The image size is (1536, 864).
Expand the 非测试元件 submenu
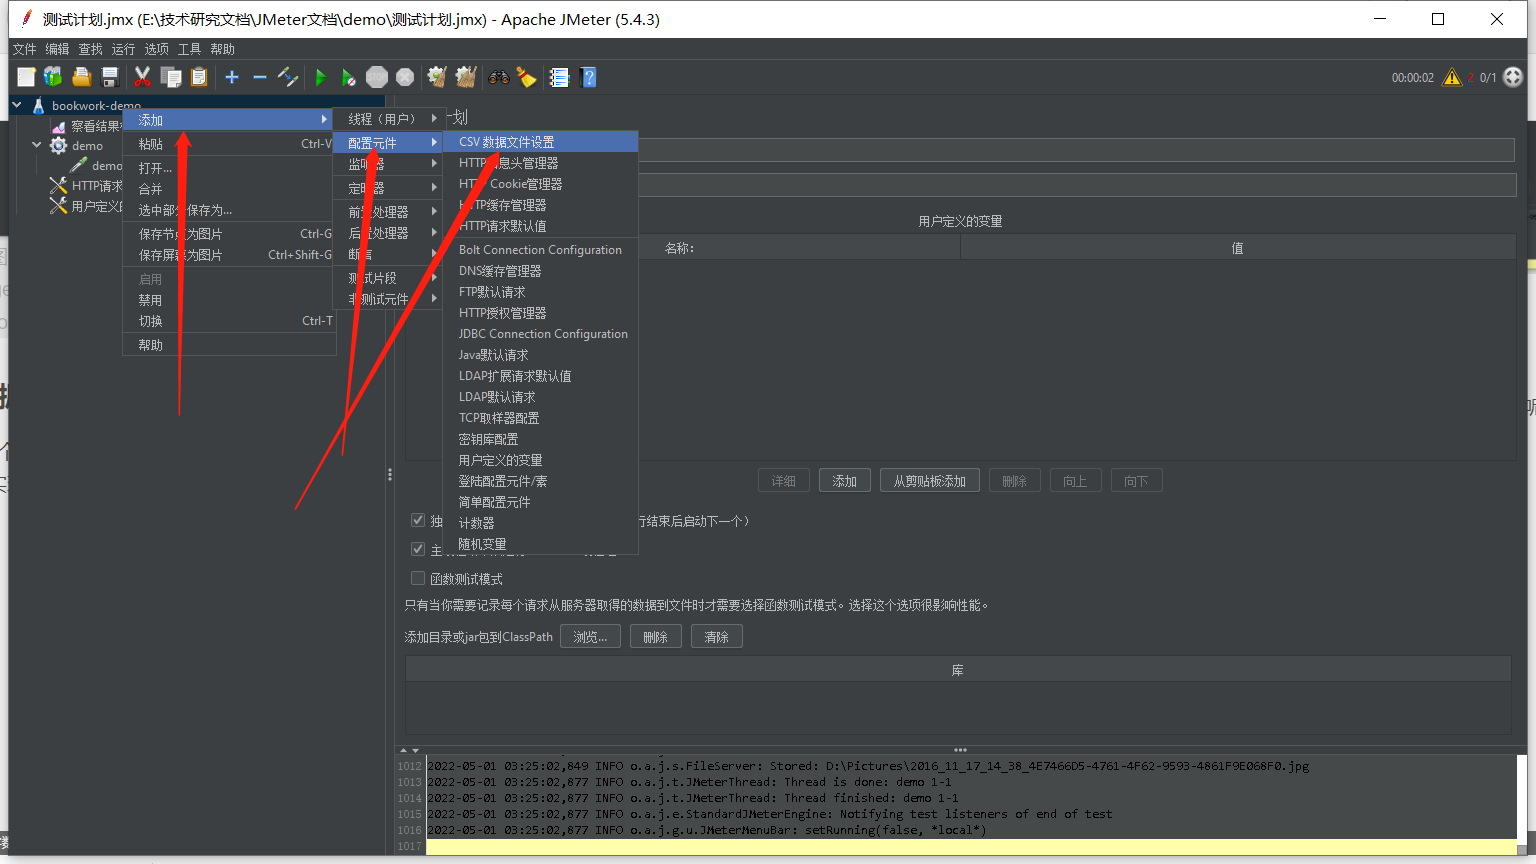[388, 299]
